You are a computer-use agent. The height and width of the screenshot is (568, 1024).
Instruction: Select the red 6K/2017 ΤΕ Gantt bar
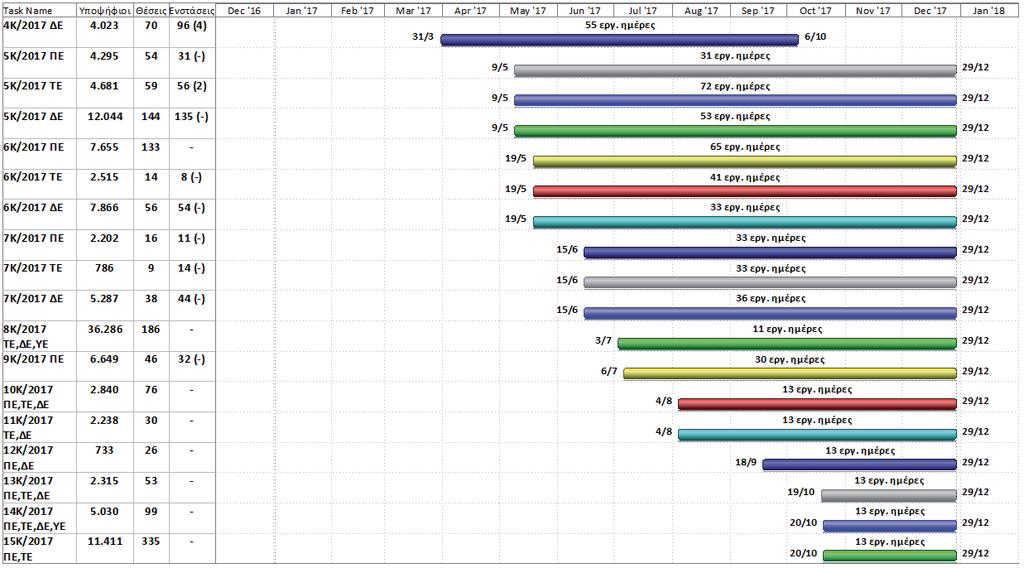click(745, 191)
